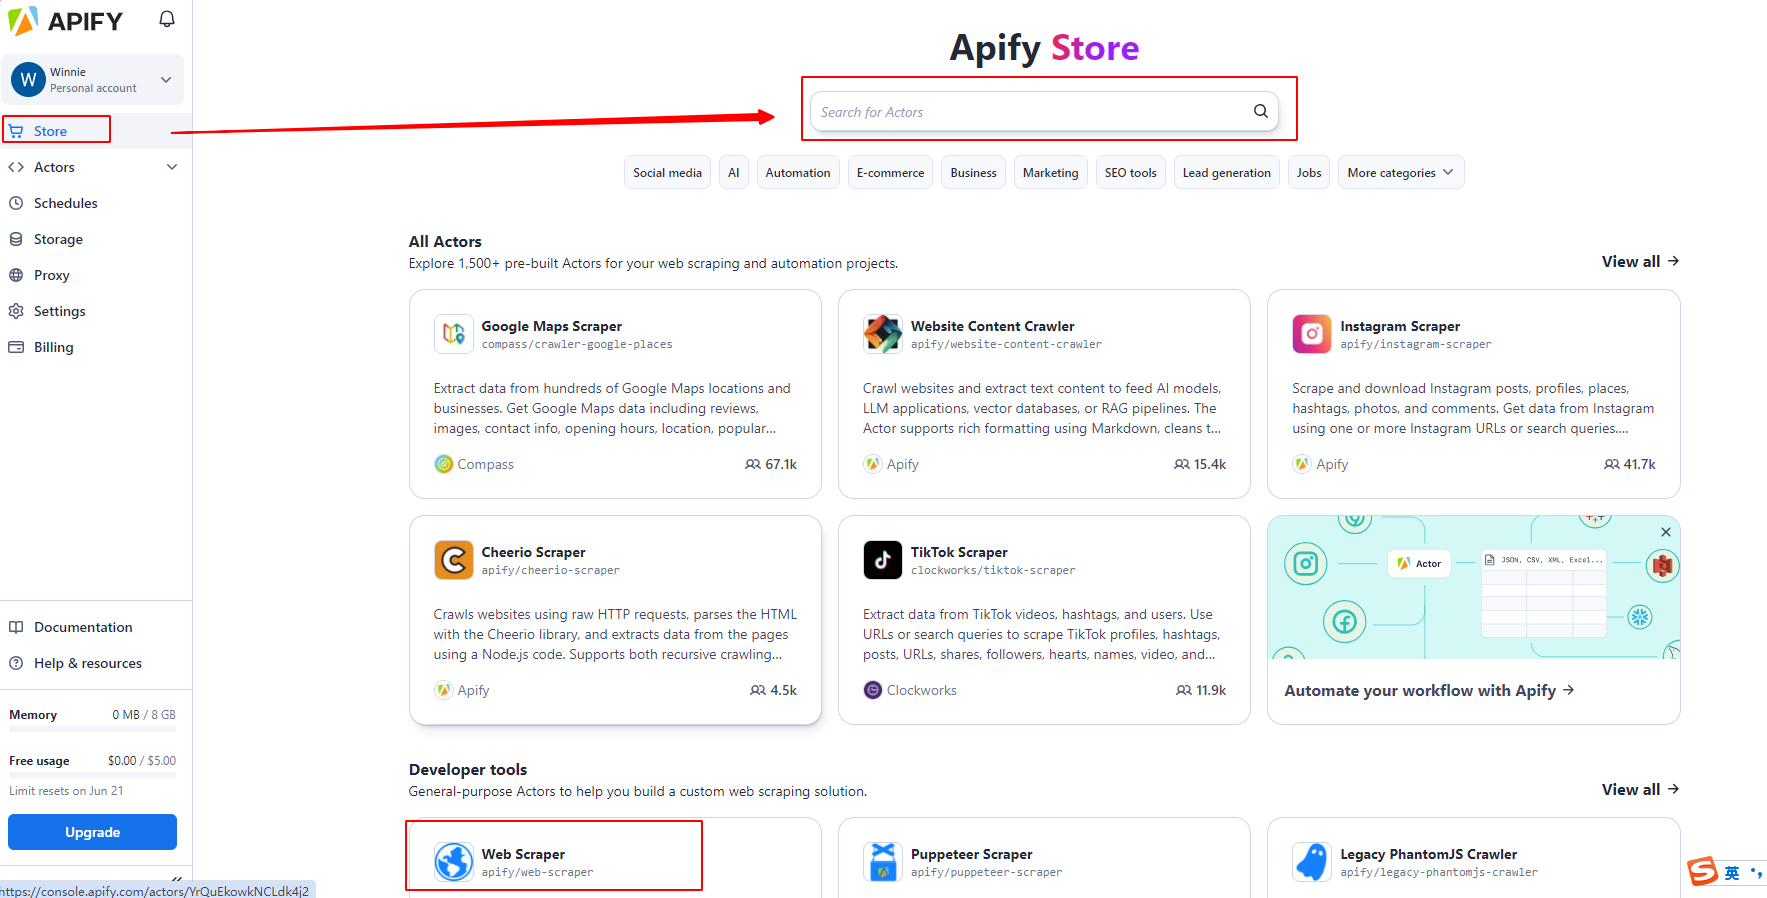Click the Schedules clock icon

pyautogui.click(x=16, y=203)
